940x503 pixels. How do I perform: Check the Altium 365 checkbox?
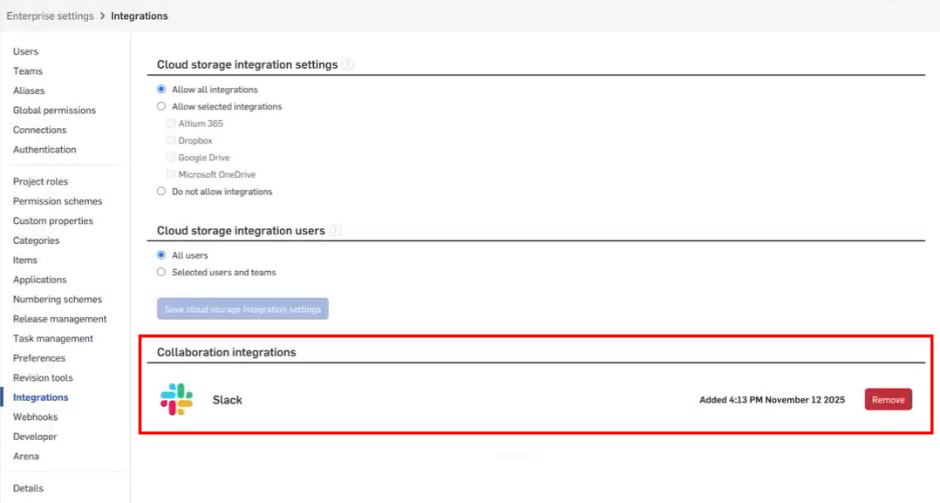pos(171,123)
